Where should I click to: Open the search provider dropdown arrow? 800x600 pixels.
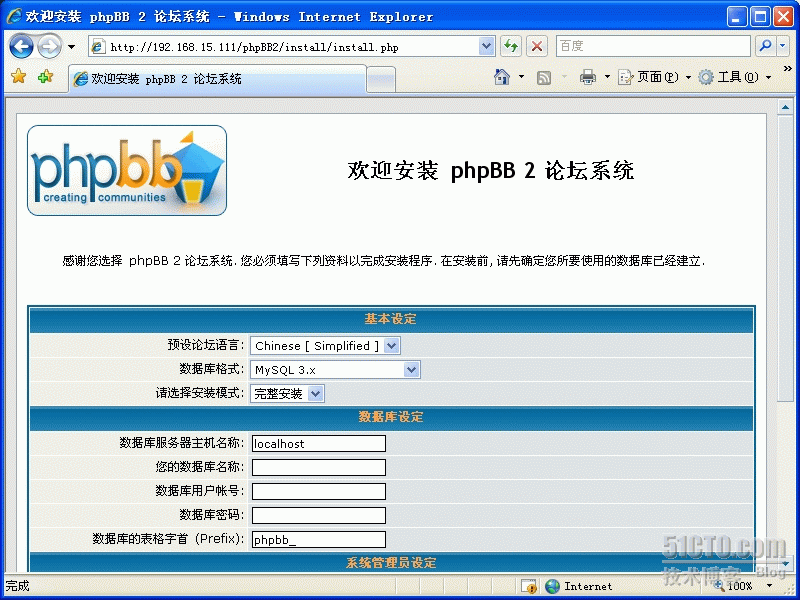click(783, 46)
